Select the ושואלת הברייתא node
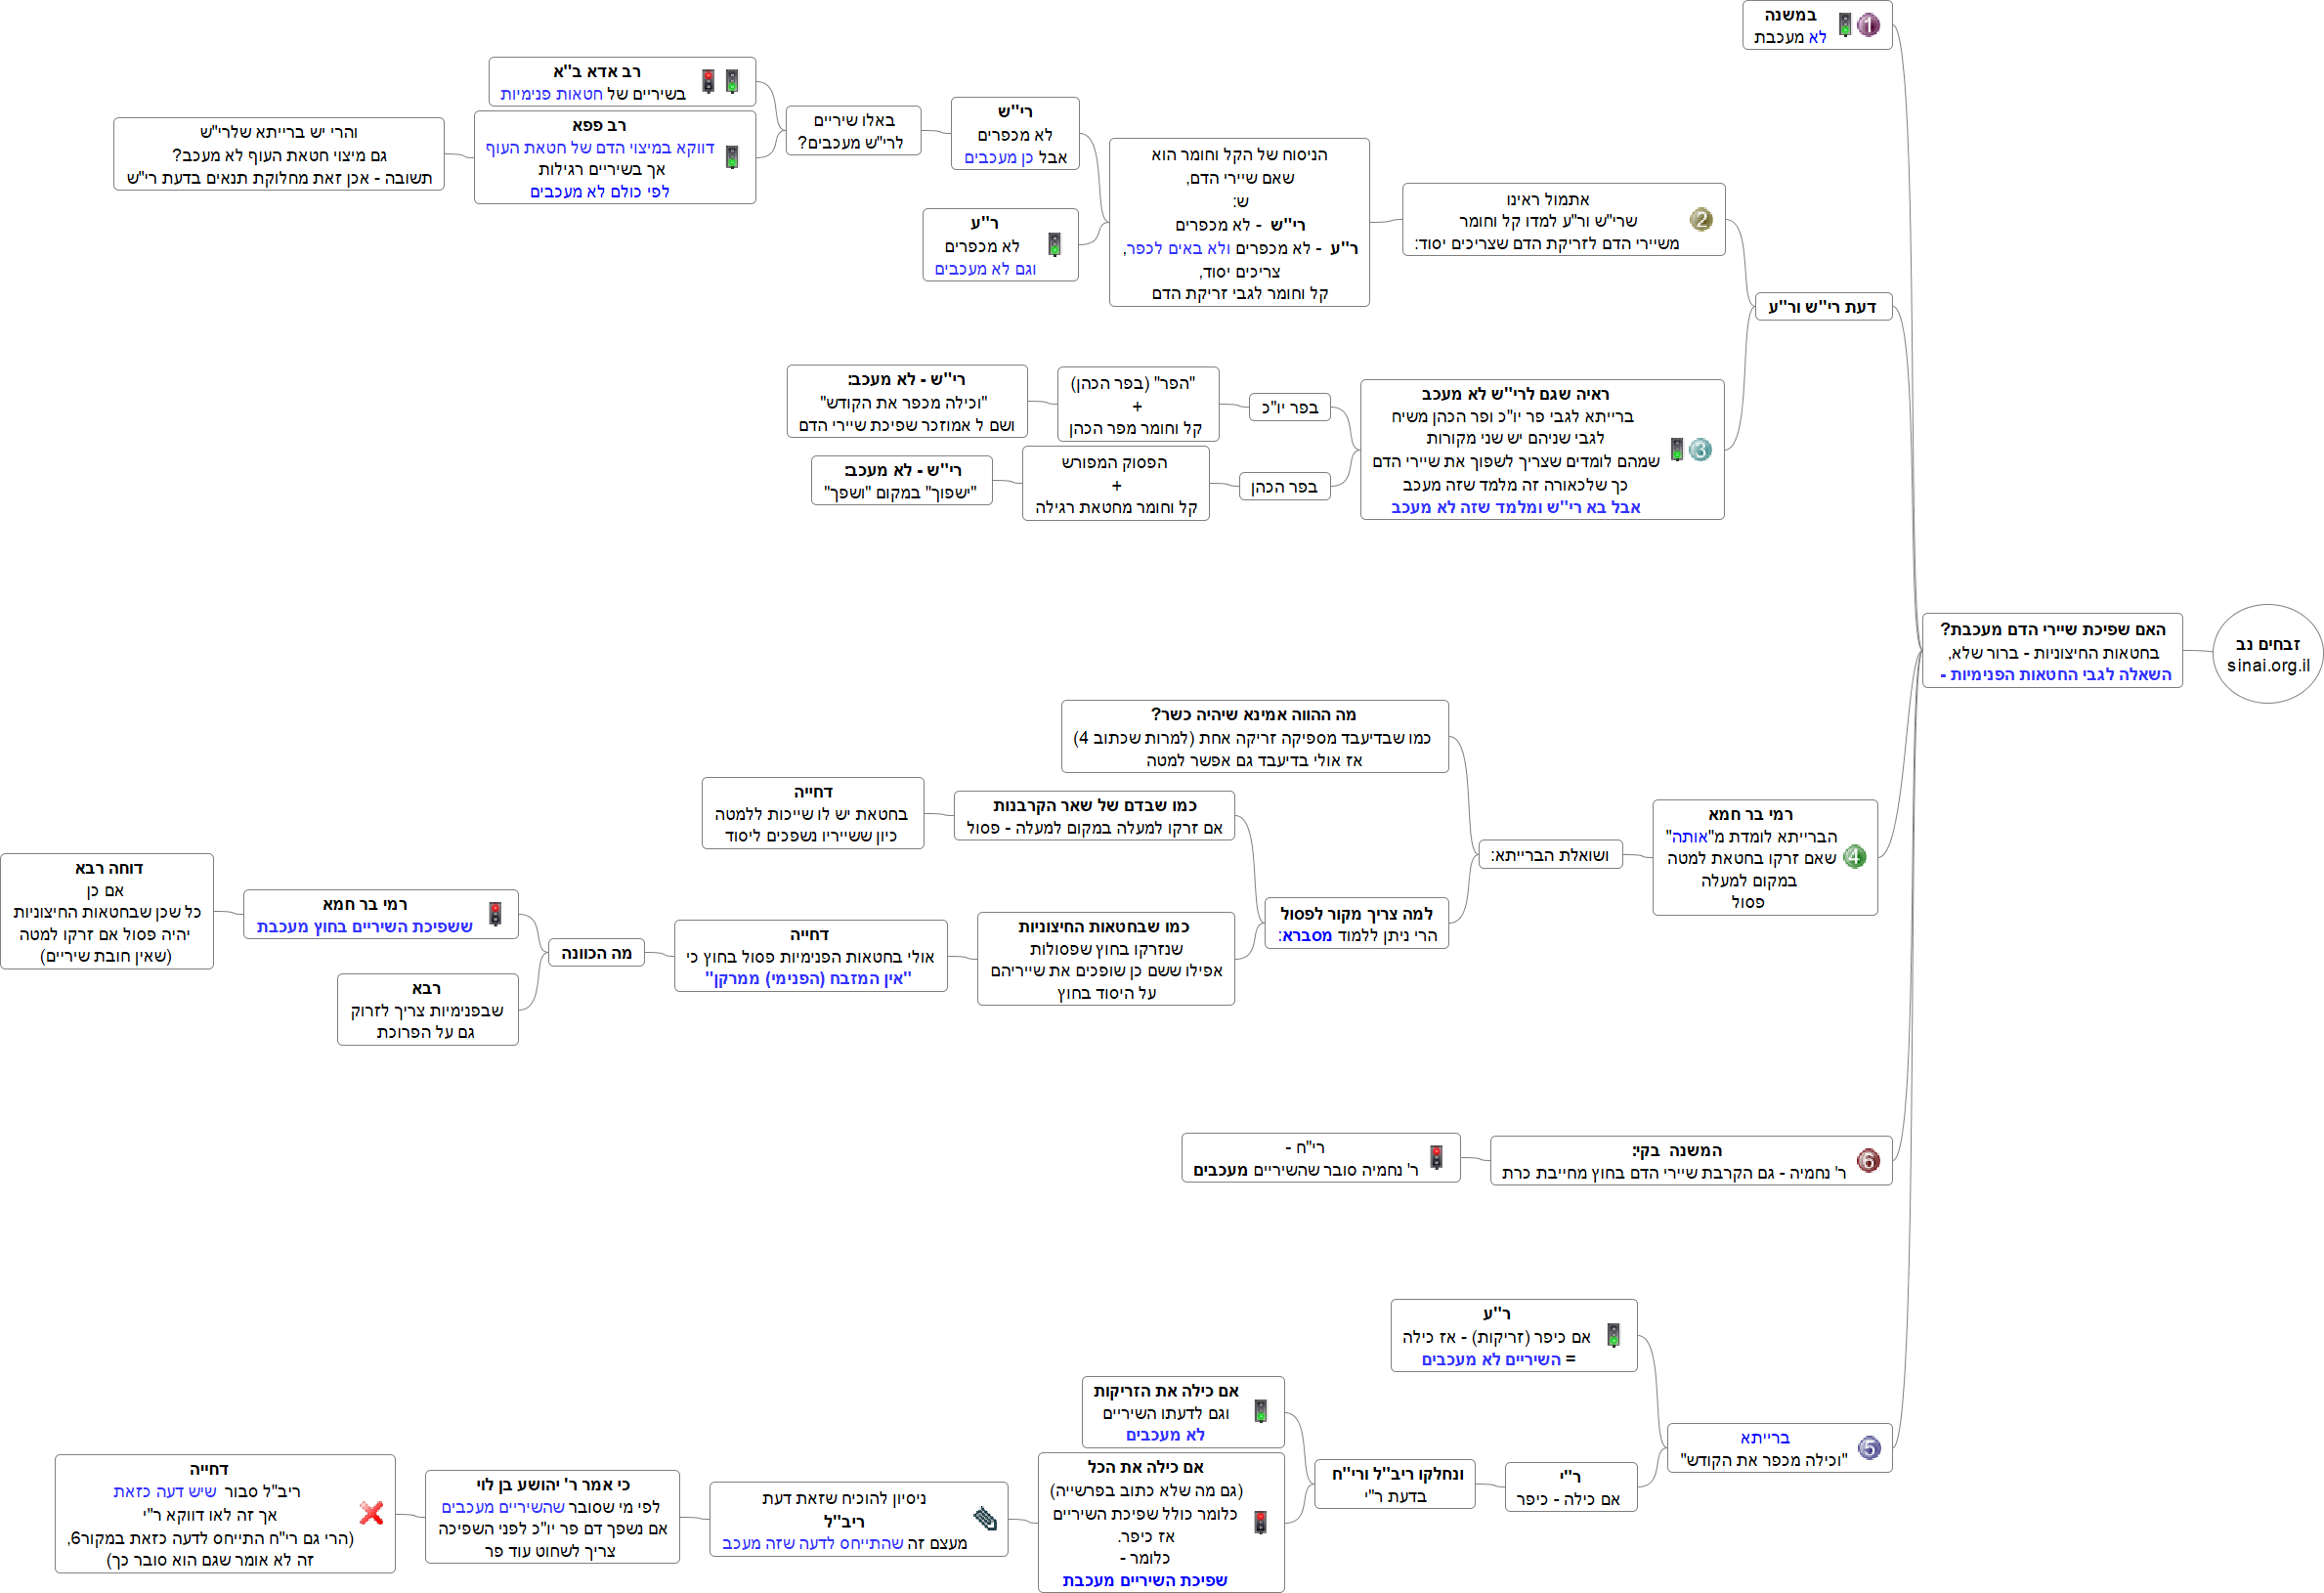2324x1593 pixels. [1549, 855]
